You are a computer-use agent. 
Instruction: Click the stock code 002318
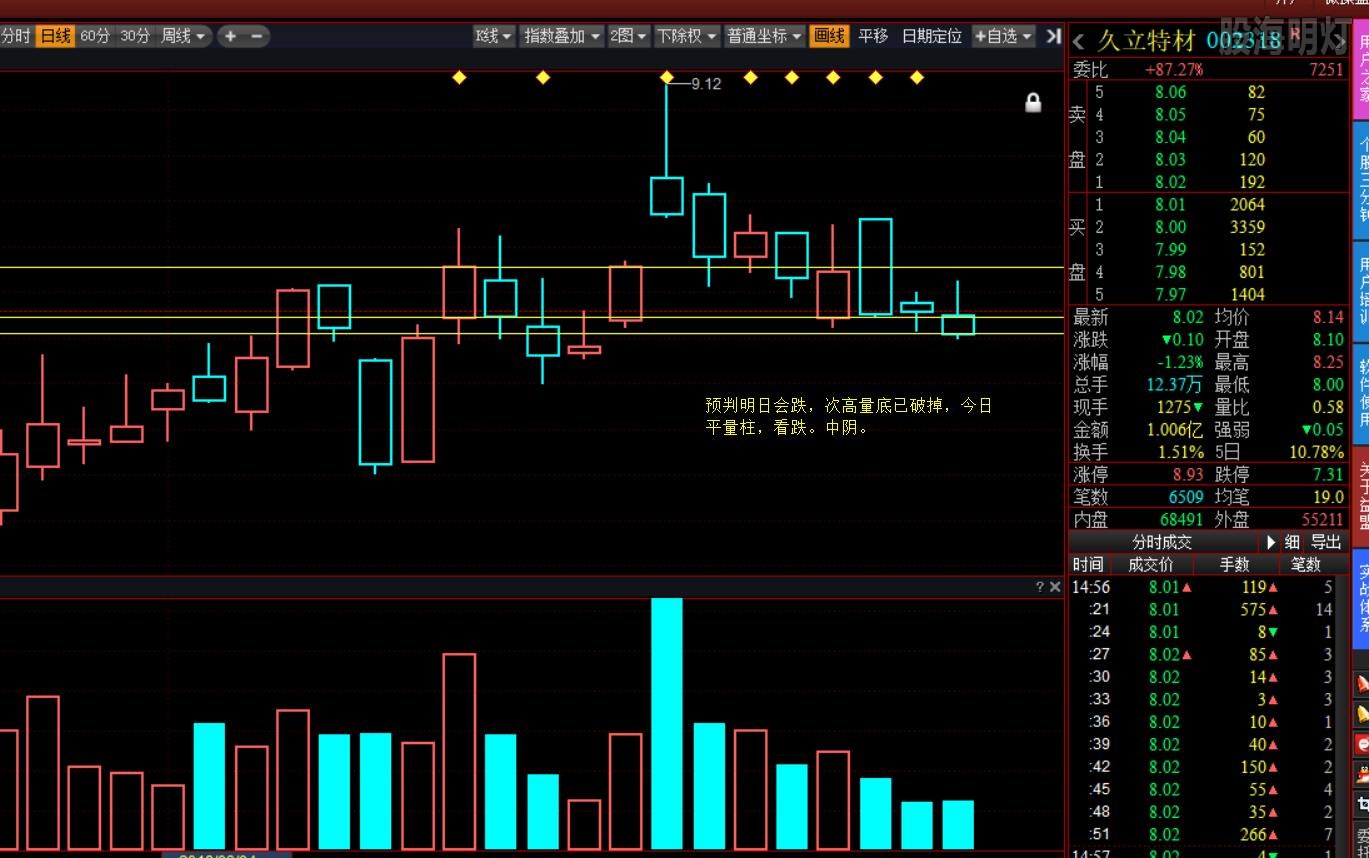pyautogui.click(x=1243, y=41)
